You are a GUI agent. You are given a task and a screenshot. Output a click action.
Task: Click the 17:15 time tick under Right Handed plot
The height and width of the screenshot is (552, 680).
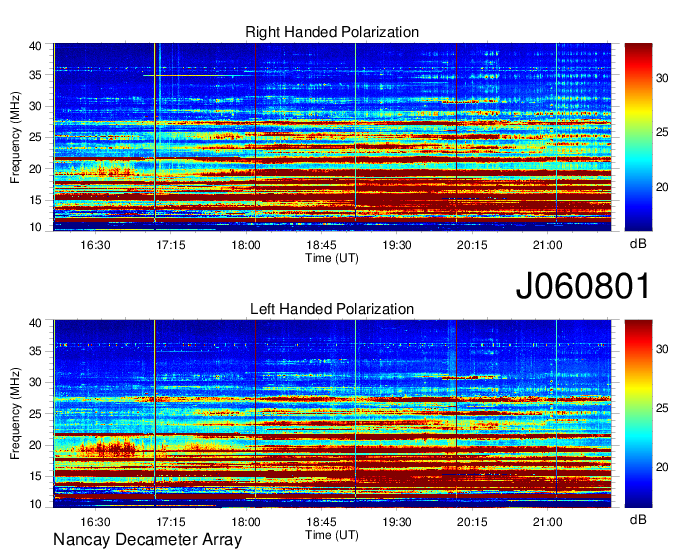[x=171, y=245]
